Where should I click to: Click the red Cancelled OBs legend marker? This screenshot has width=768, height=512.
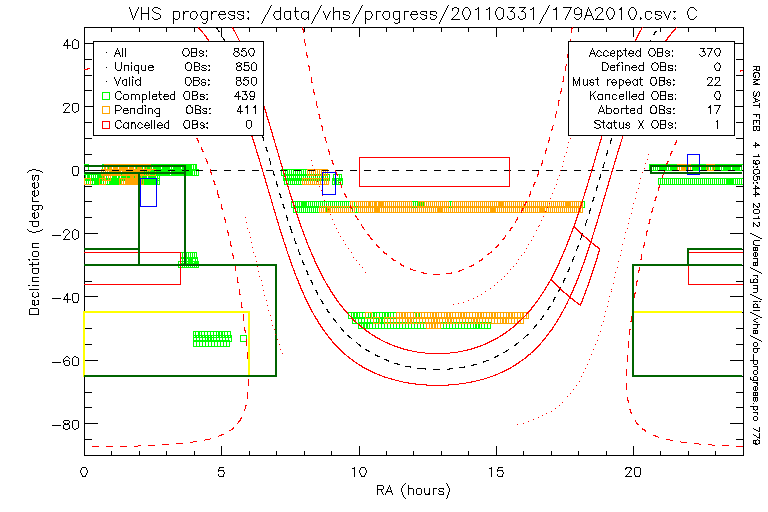click(x=104, y=125)
